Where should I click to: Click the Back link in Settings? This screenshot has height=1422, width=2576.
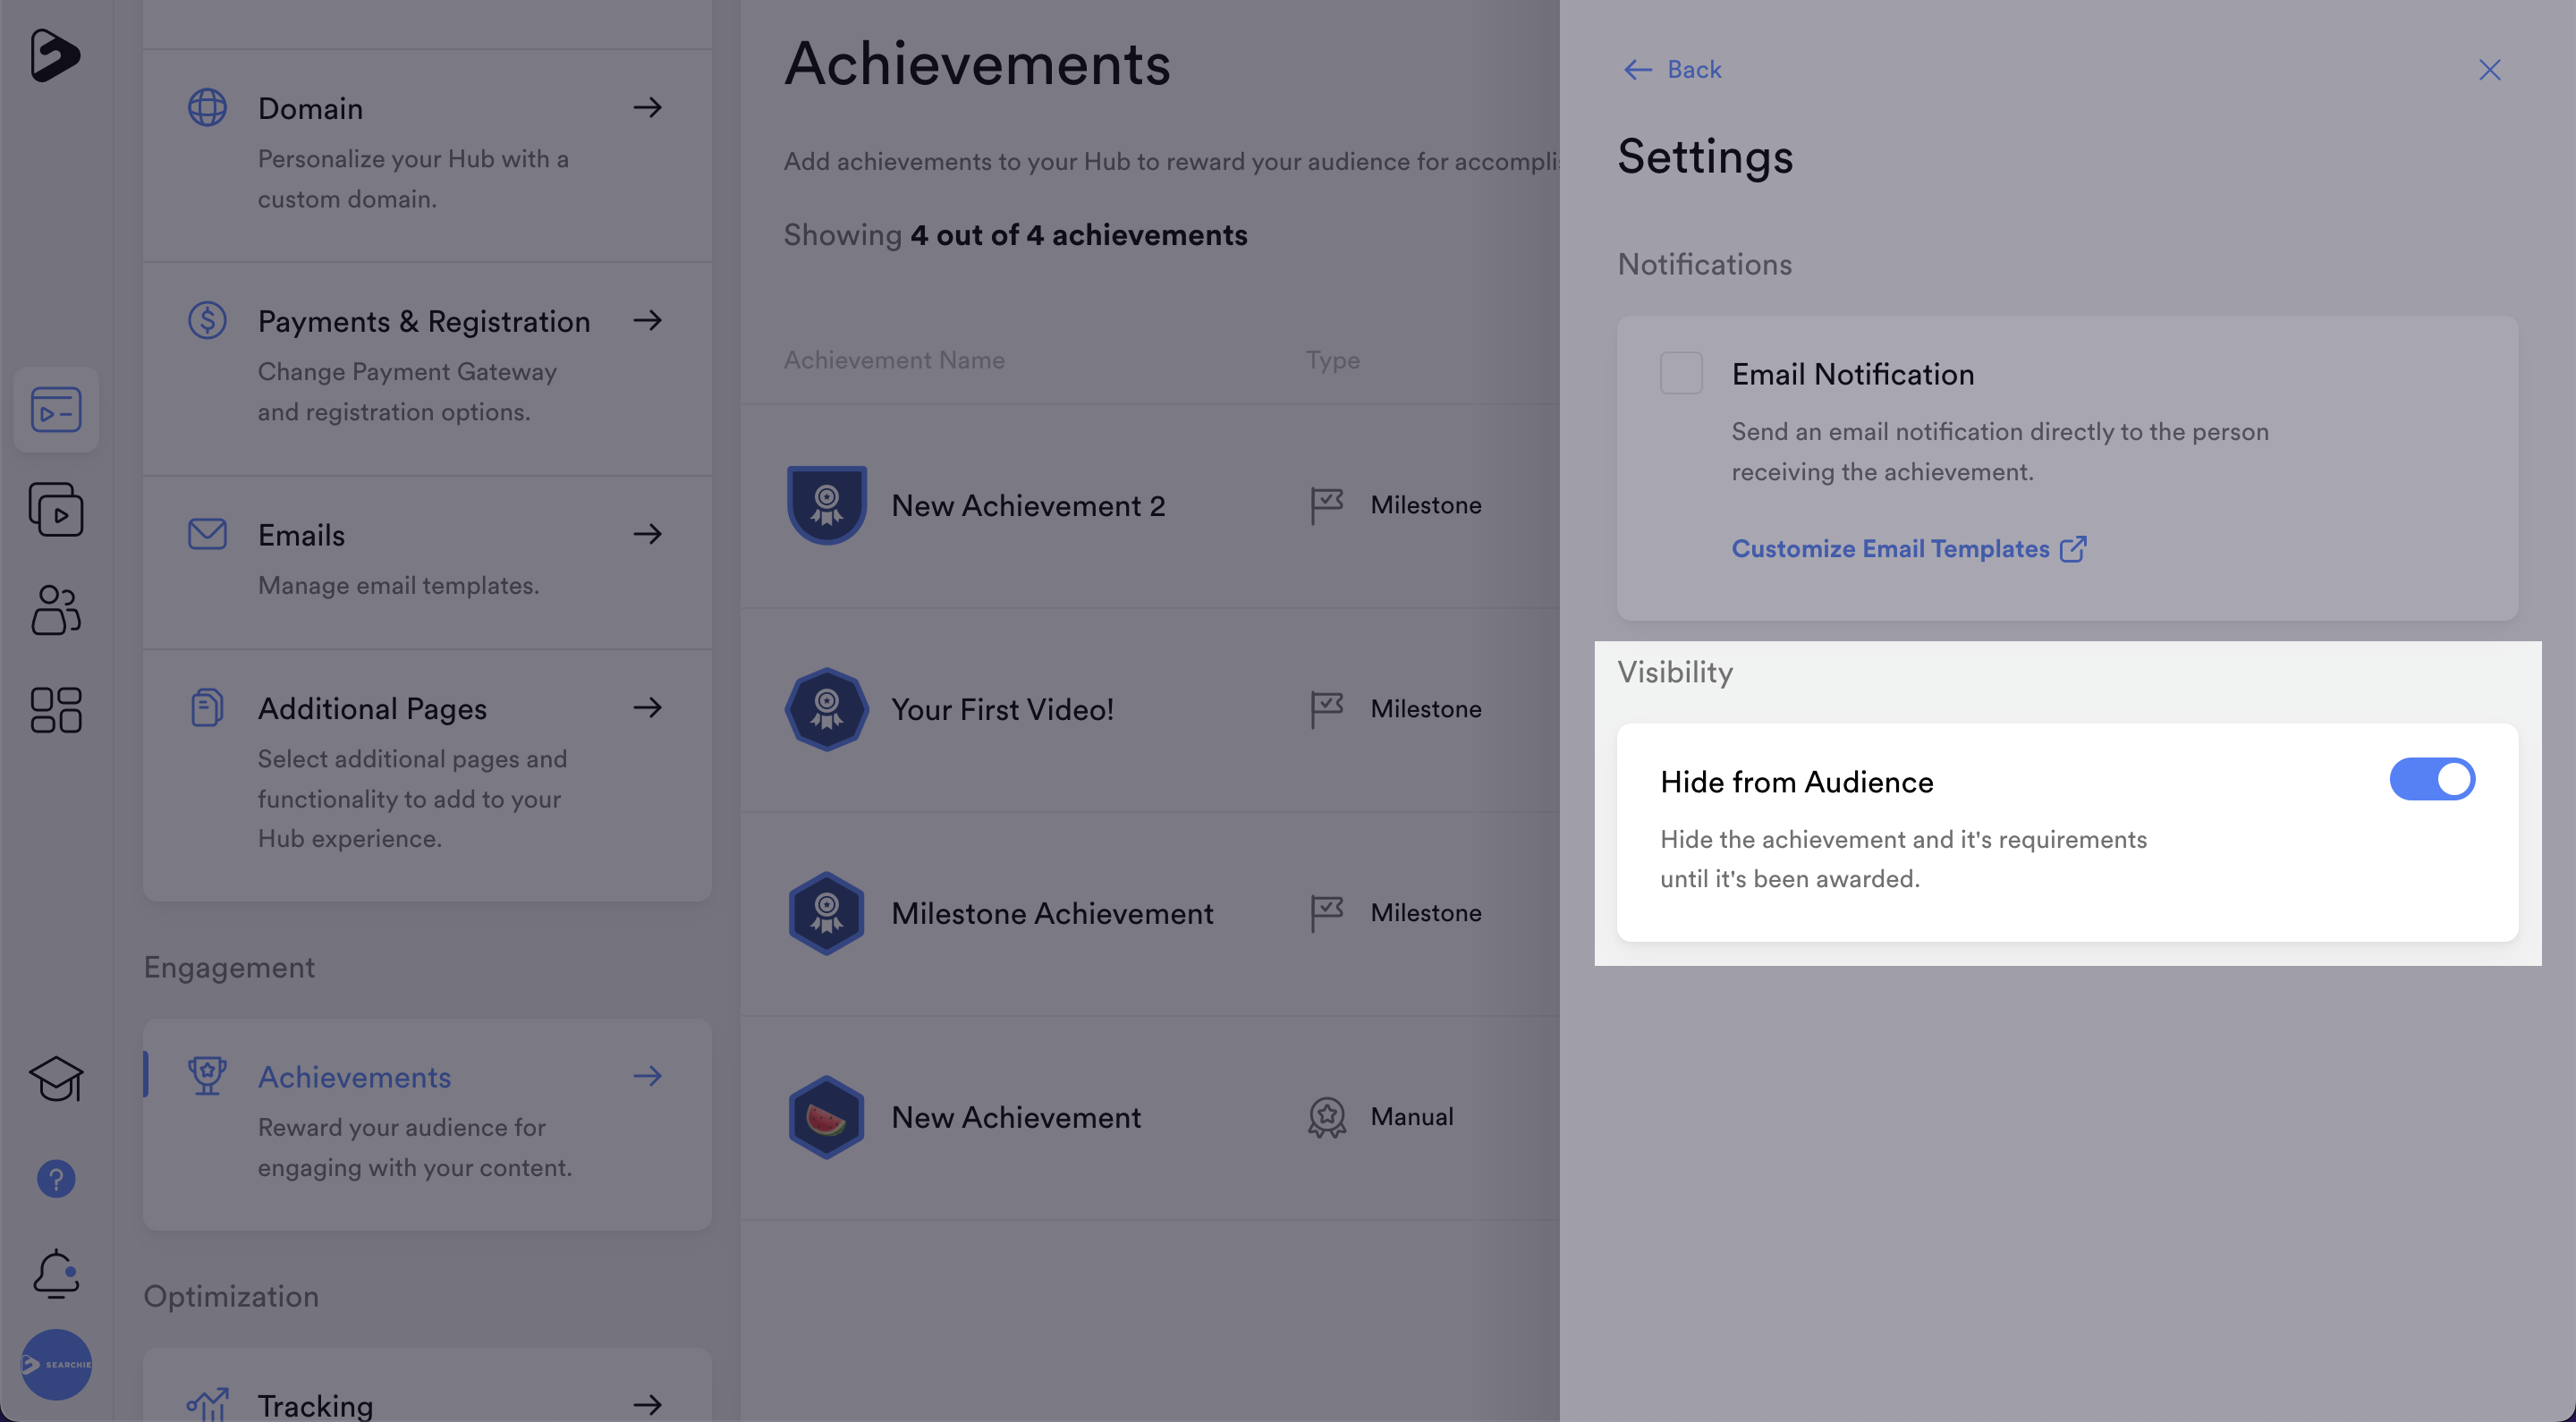pyautogui.click(x=1672, y=69)
